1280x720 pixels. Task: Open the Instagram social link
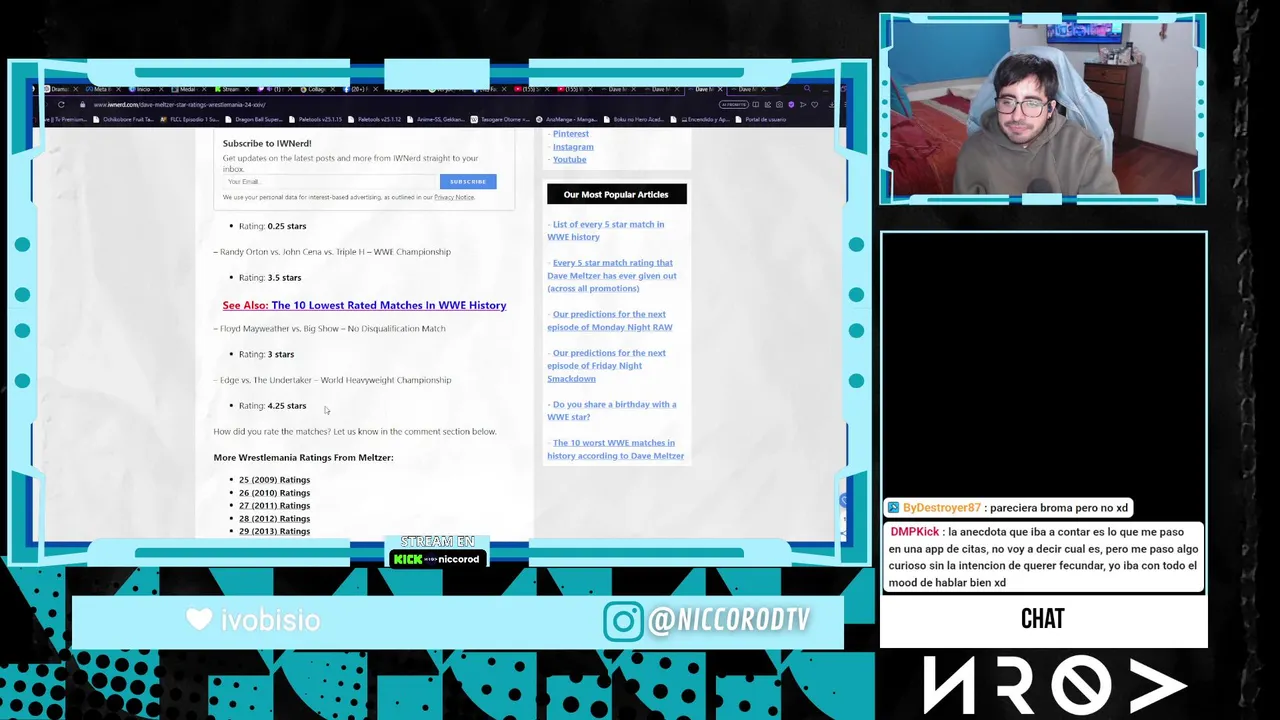[x=573, y=146]
